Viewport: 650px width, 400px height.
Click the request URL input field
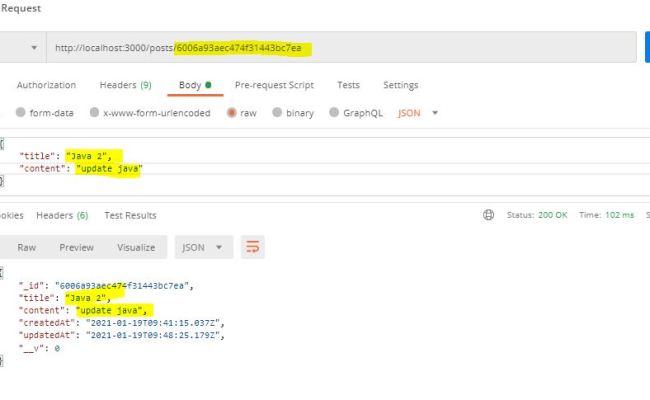point(341,48)
